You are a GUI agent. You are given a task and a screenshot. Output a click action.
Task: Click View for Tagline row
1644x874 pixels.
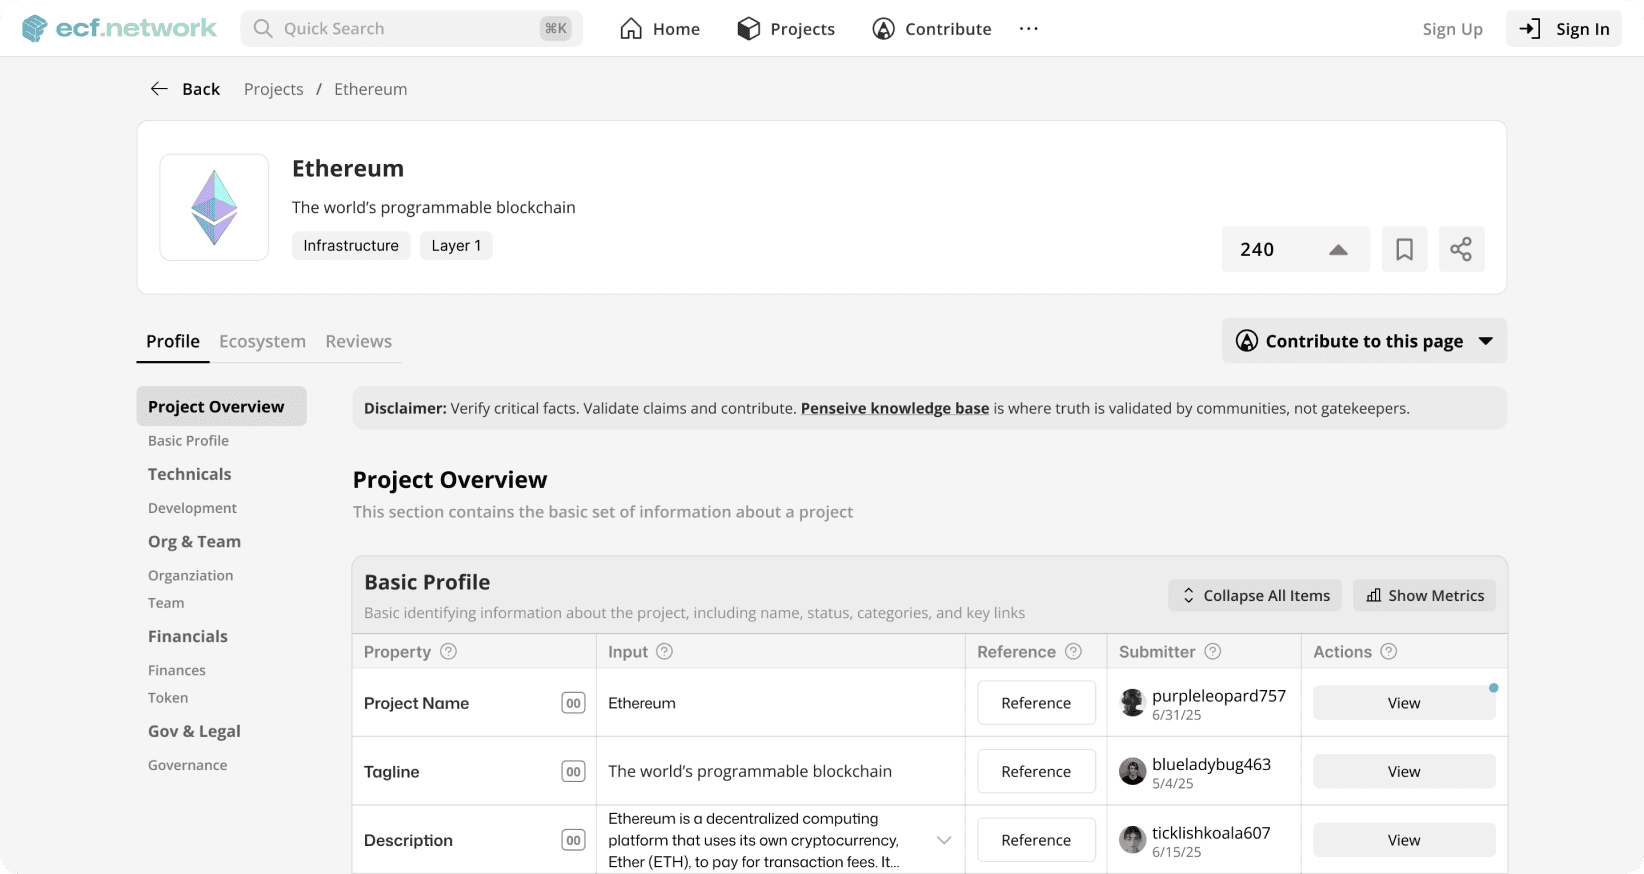point(1404,772)
